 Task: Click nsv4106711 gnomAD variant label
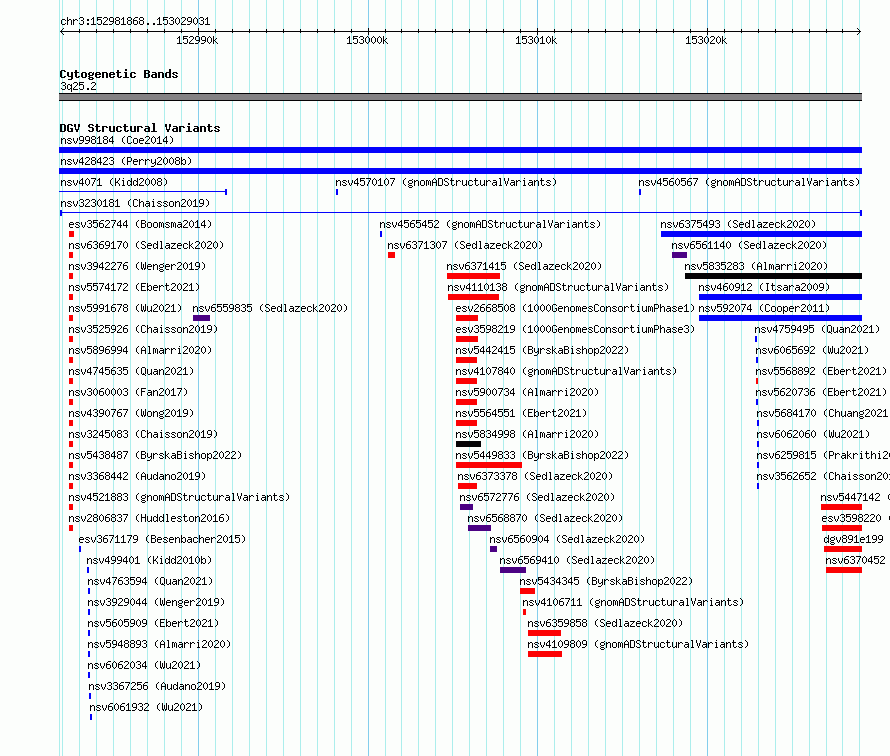633,602
